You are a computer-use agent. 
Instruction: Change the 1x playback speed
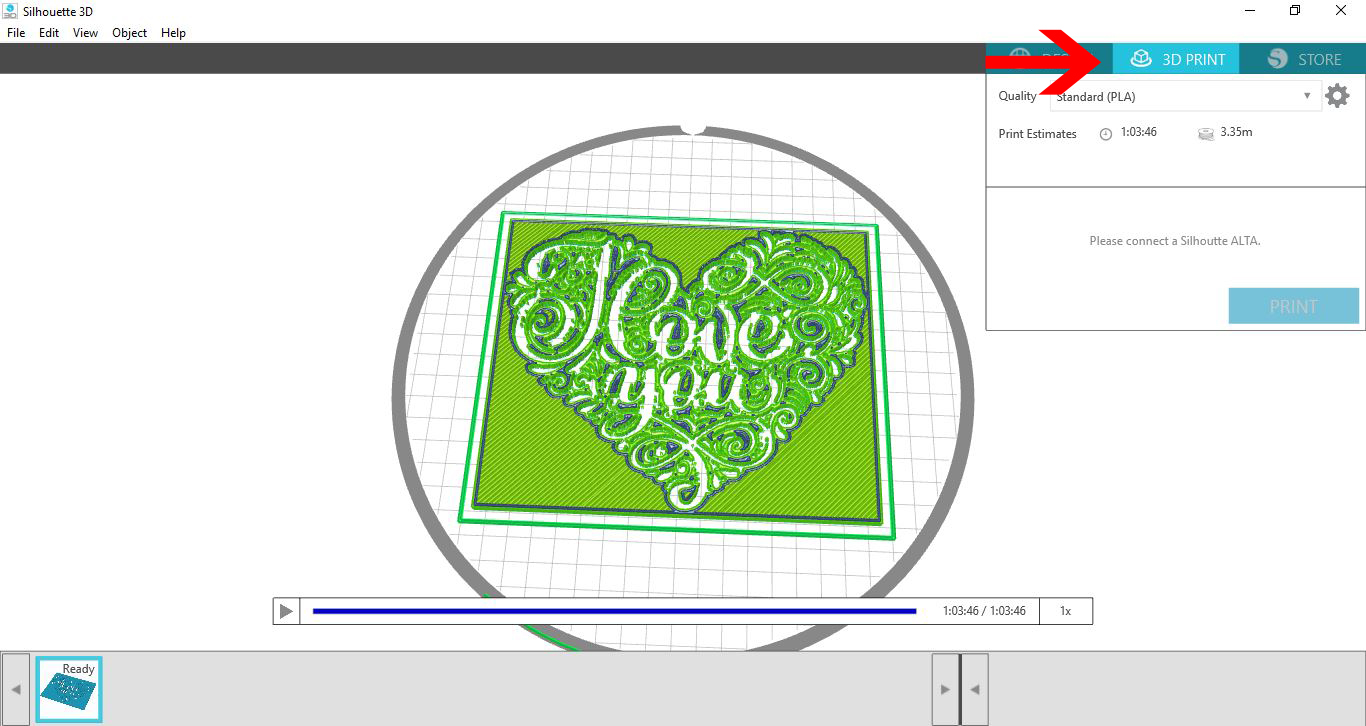tap(1066, 611)
